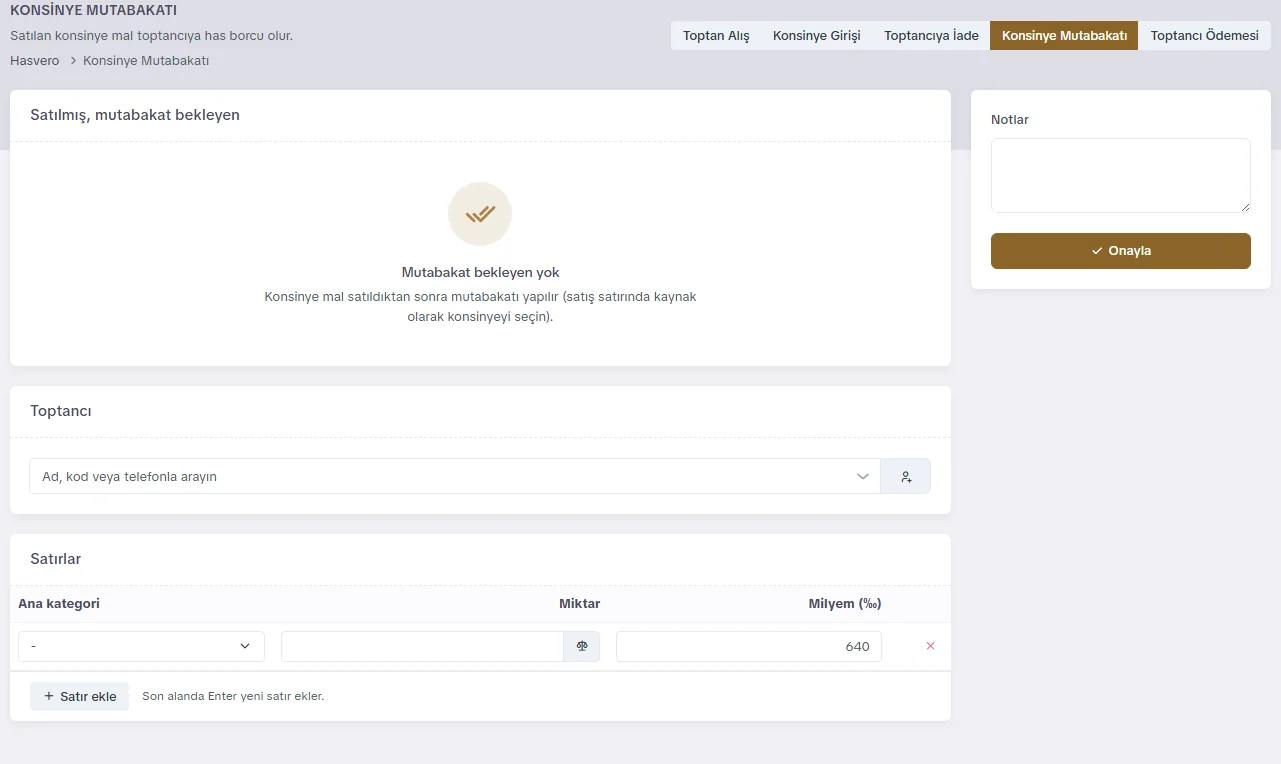Click the double-check reconciliation icon
Screen dimensions: 1281x764
point(480,214)
